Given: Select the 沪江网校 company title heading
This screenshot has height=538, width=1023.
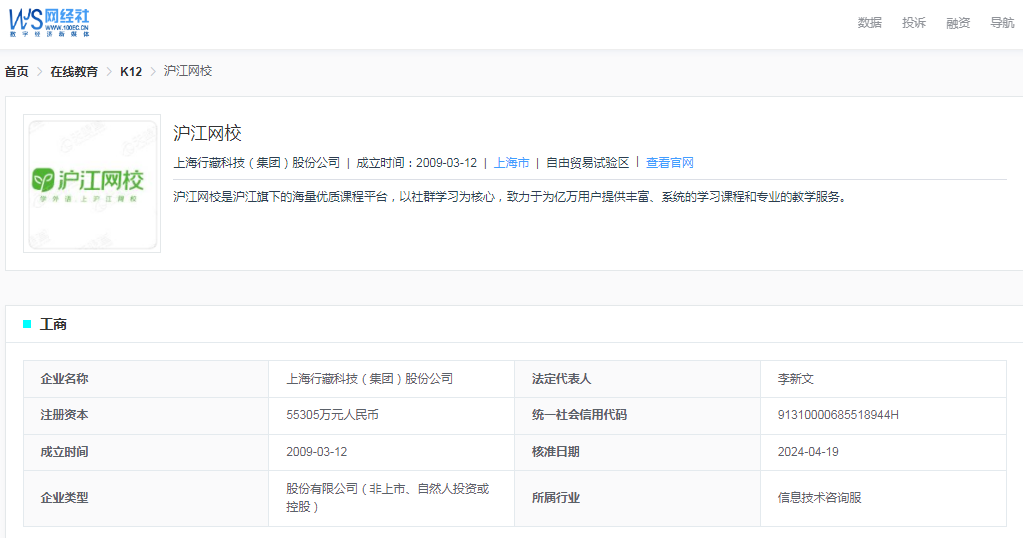Looking at the screenshot, I should [207, 133].
